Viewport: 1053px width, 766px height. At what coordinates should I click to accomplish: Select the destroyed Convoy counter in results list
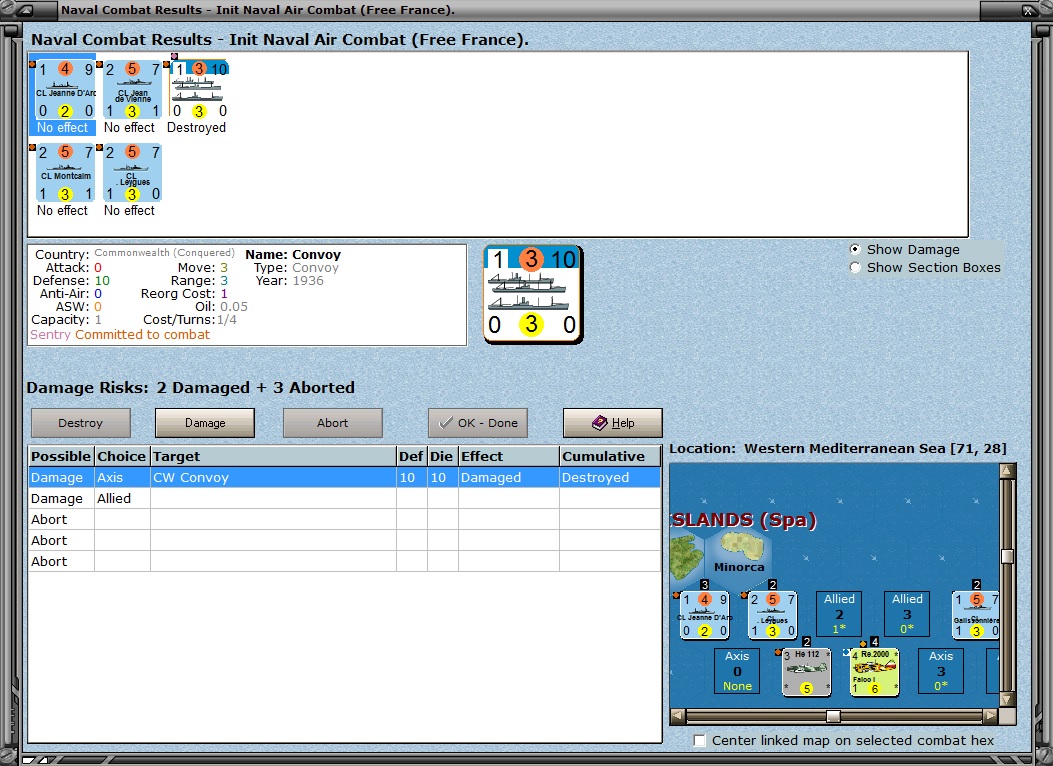[x=199, y=91]
